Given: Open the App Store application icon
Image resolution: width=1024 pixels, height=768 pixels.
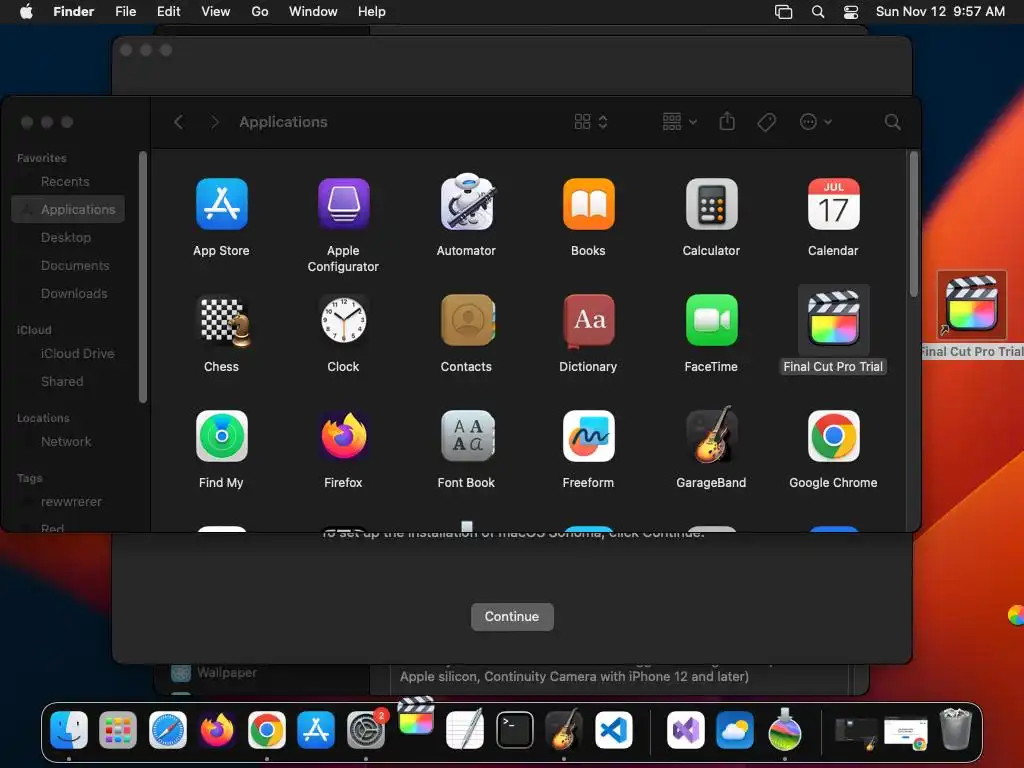Looking at the screenshot, I should pos(221,204).
